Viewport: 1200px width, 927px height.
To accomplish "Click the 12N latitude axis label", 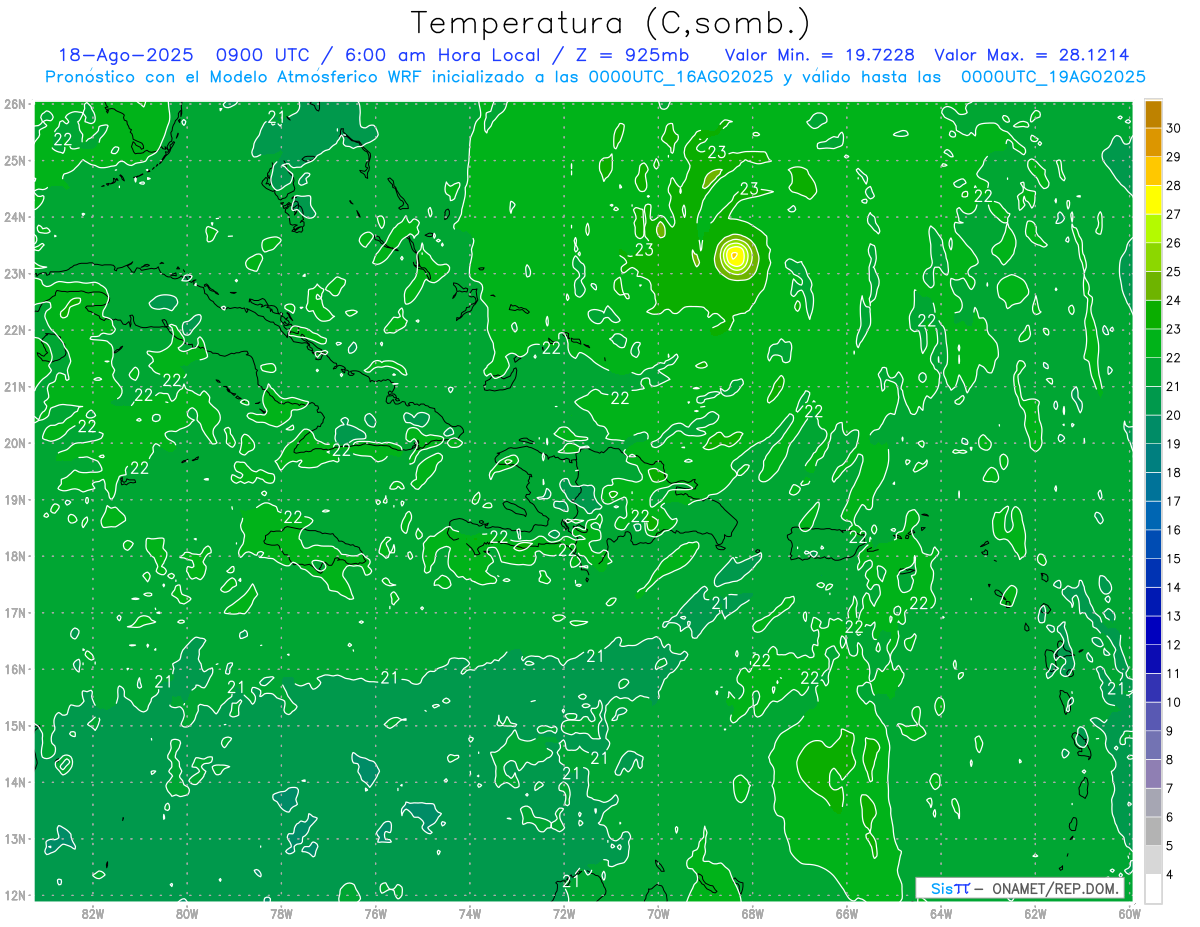I will pyautogui.click(x=15, y=895).
